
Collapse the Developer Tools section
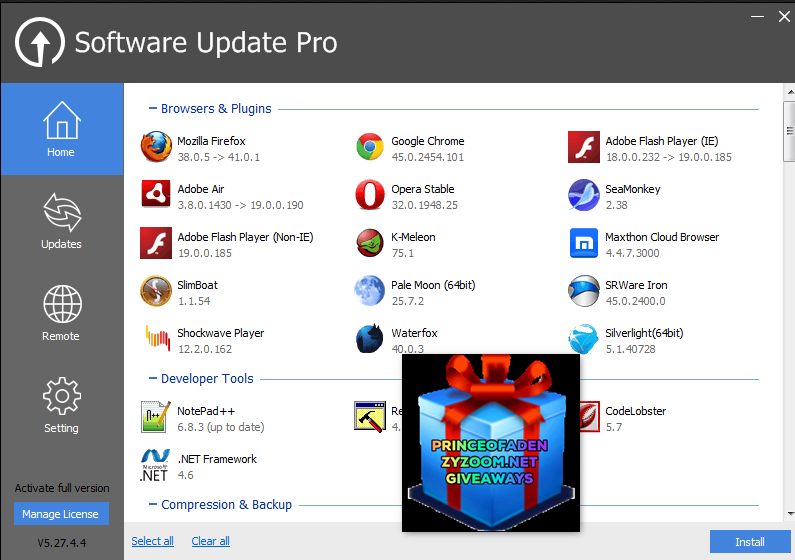coord(153,379)
